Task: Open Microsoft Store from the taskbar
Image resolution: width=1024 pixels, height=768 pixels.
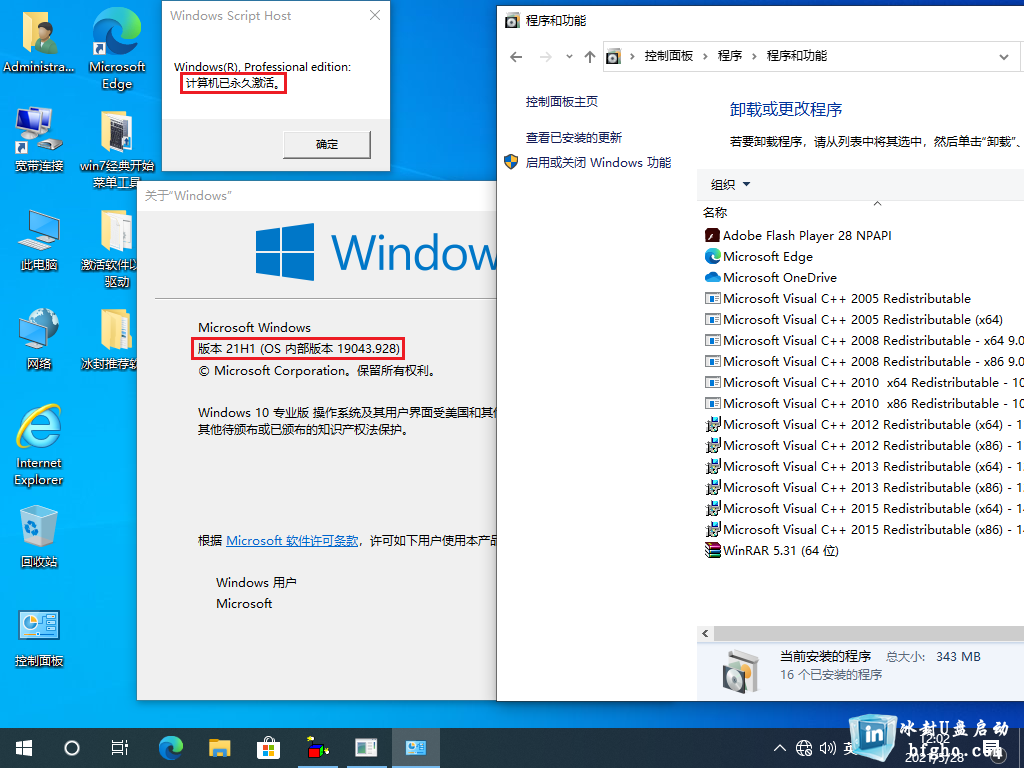Action: tap(268, 748)
